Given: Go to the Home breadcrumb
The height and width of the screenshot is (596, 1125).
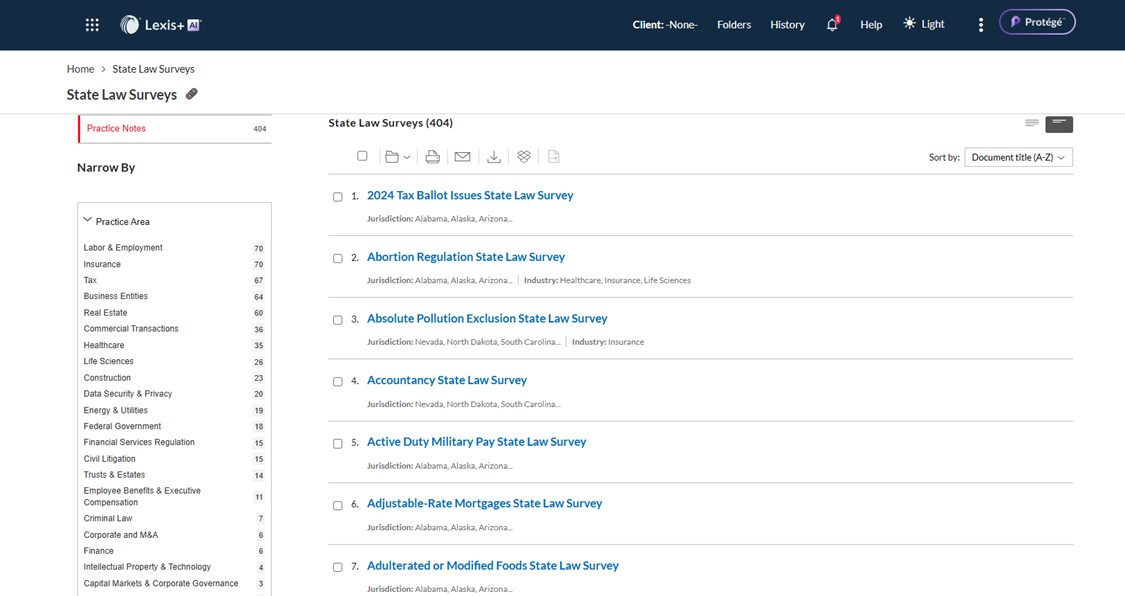Looking at the screenshot, I should [x=80, y=69].
